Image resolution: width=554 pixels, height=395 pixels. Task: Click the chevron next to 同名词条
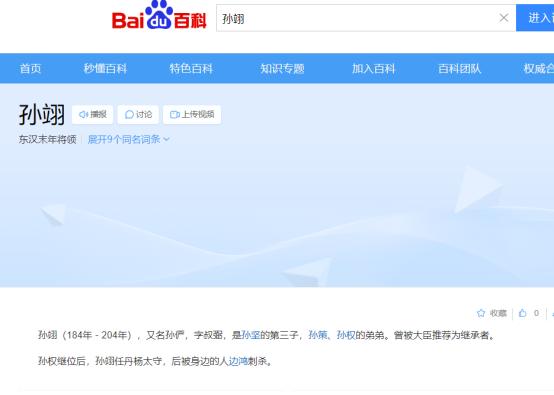(x=166, y=139)
